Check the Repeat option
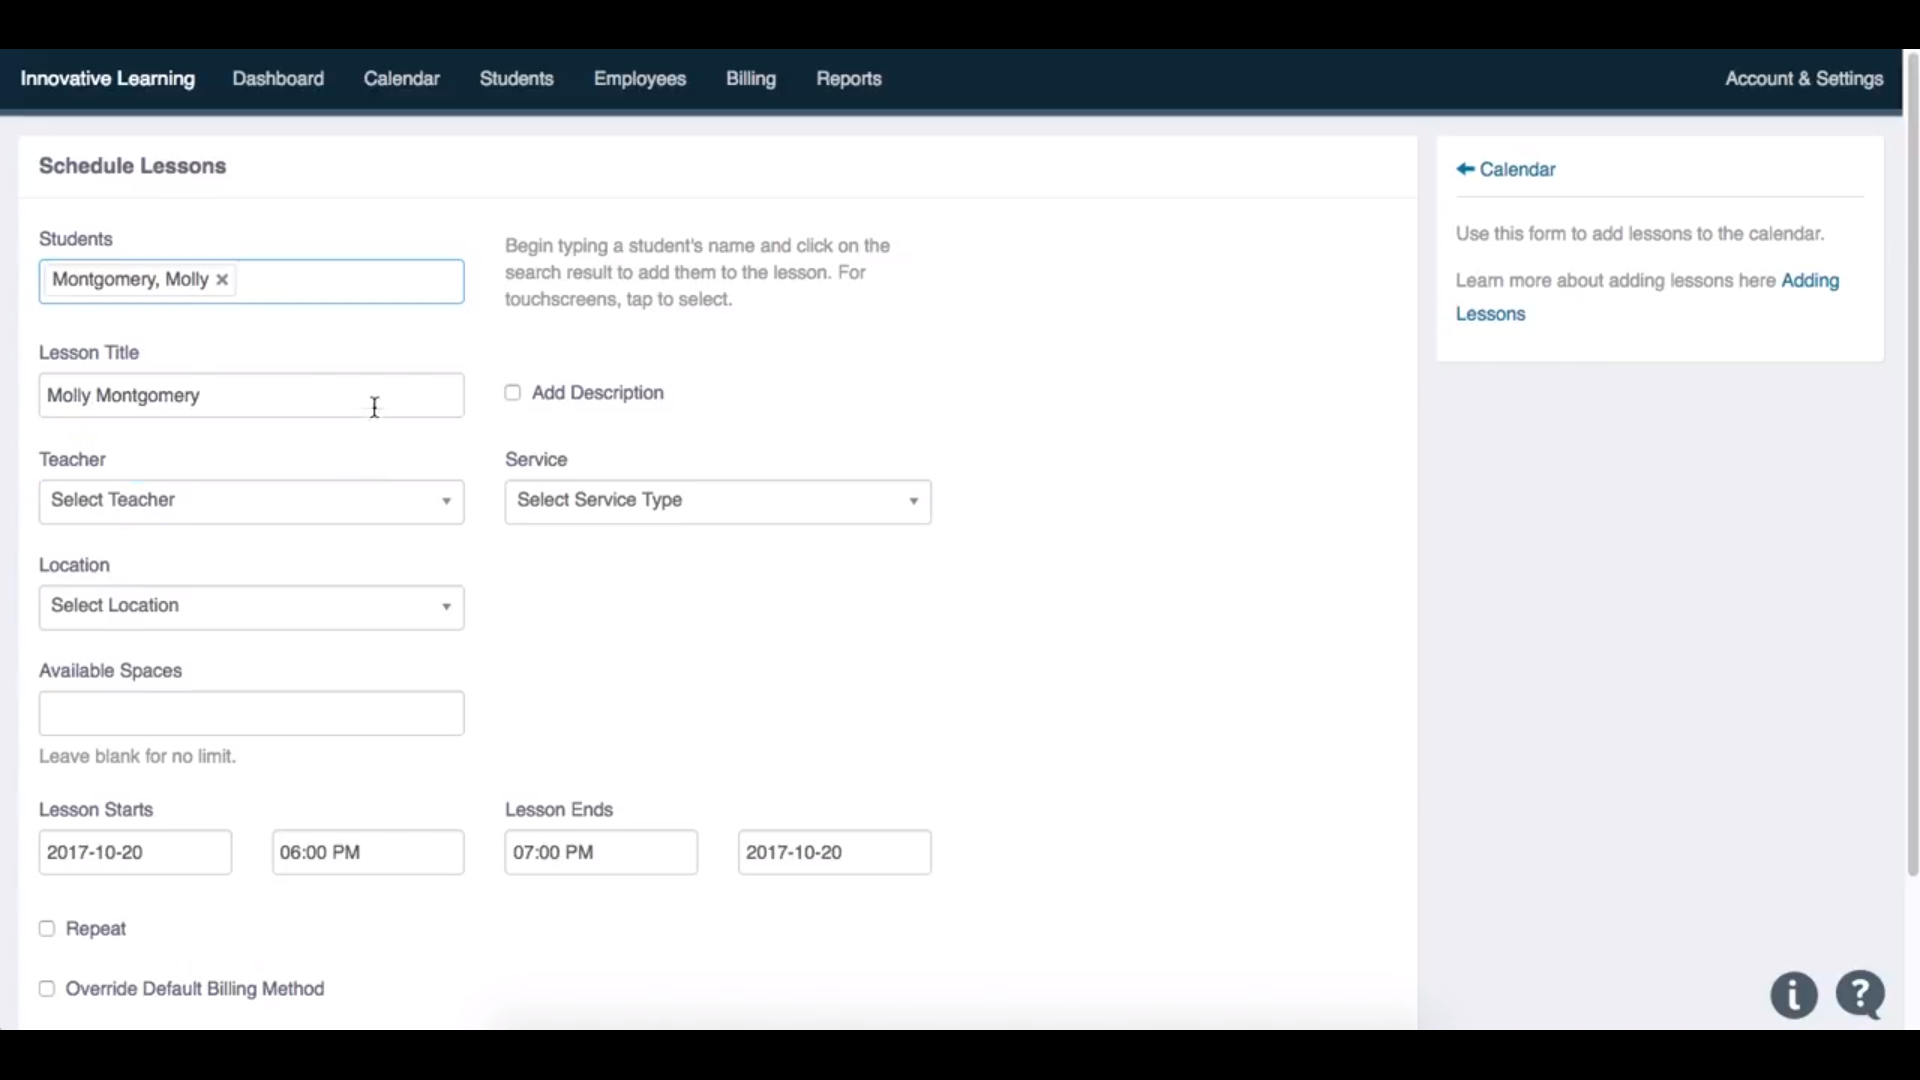This screenshot has width=1920, height=1080. click(x=47, y=929)
